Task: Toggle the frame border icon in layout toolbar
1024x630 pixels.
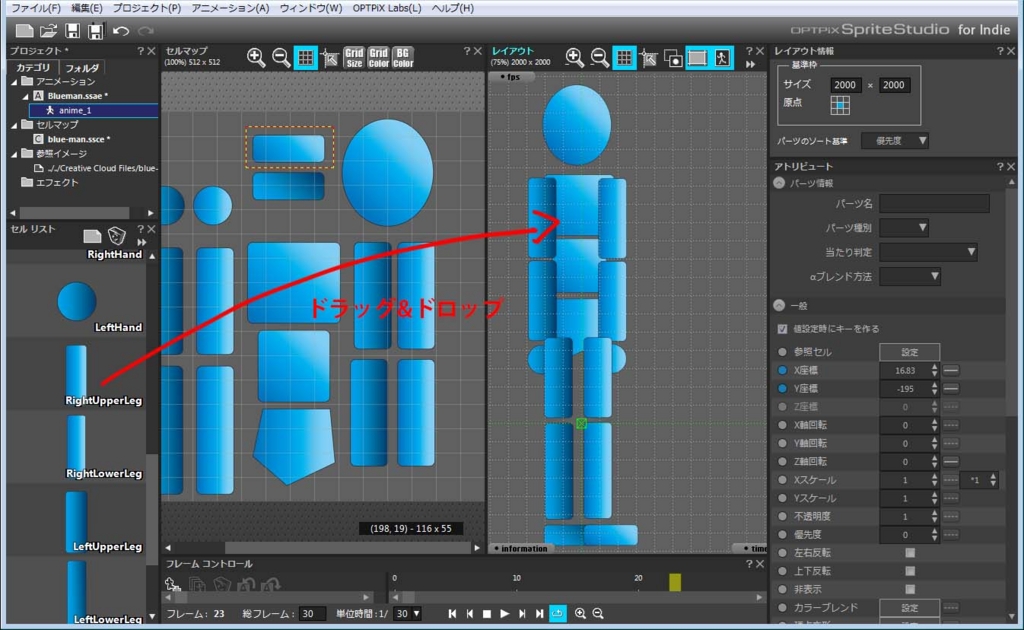Action: pyautogui.click(x=697, y=57)
